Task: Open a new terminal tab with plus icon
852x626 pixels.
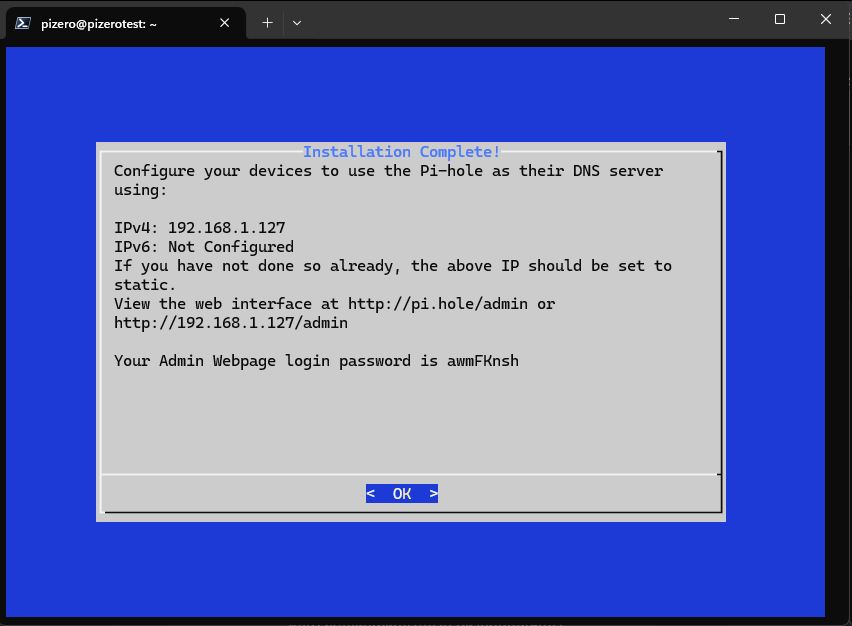Action: tap(267, 21)
